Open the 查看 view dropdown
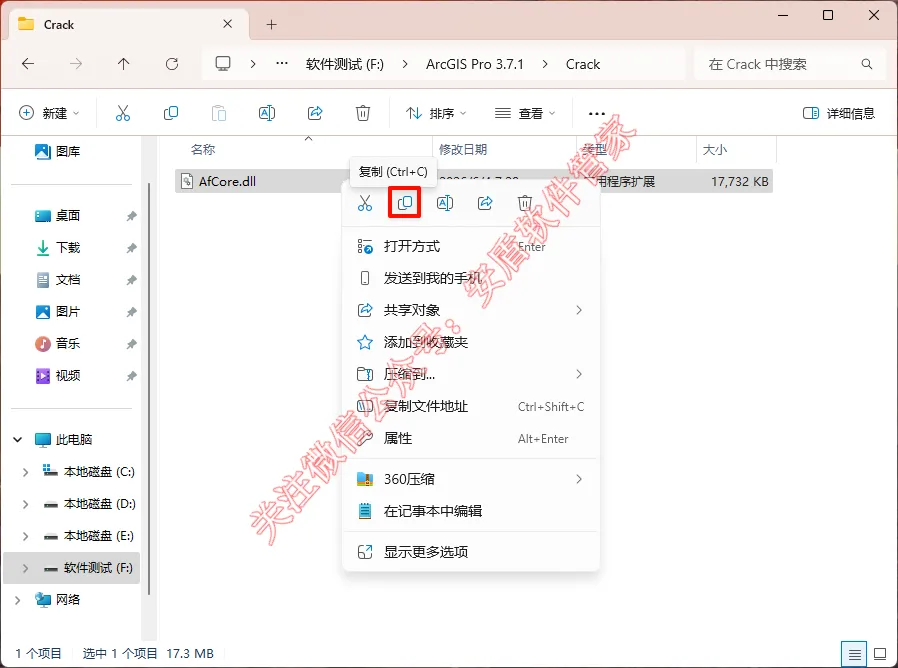The image size is (898, 668). [525, 113]
